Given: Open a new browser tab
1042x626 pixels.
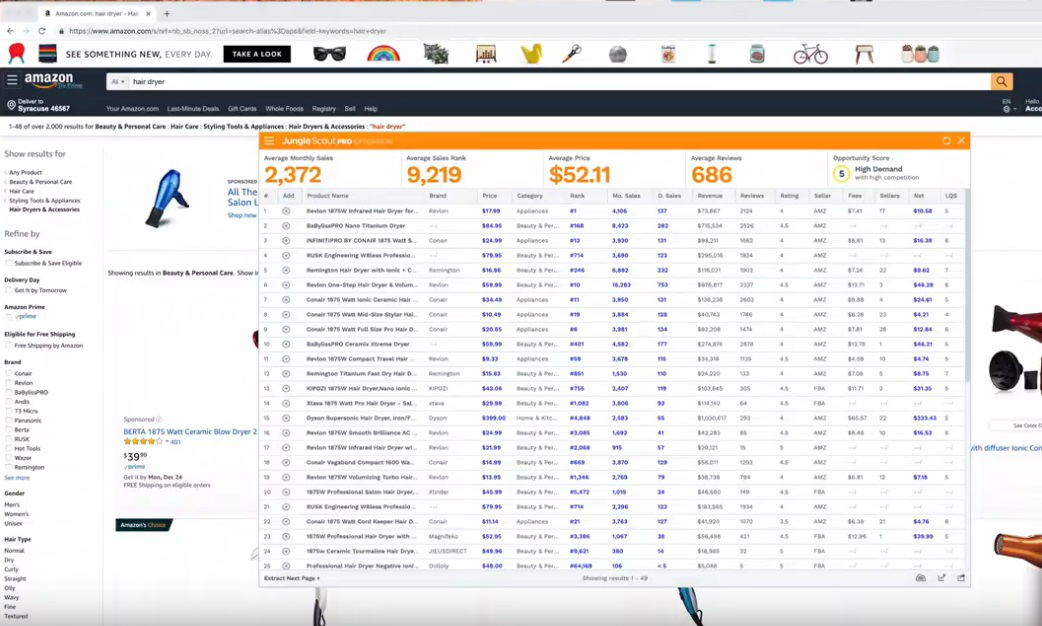Looking at the screenshot, I should (167, 13).
